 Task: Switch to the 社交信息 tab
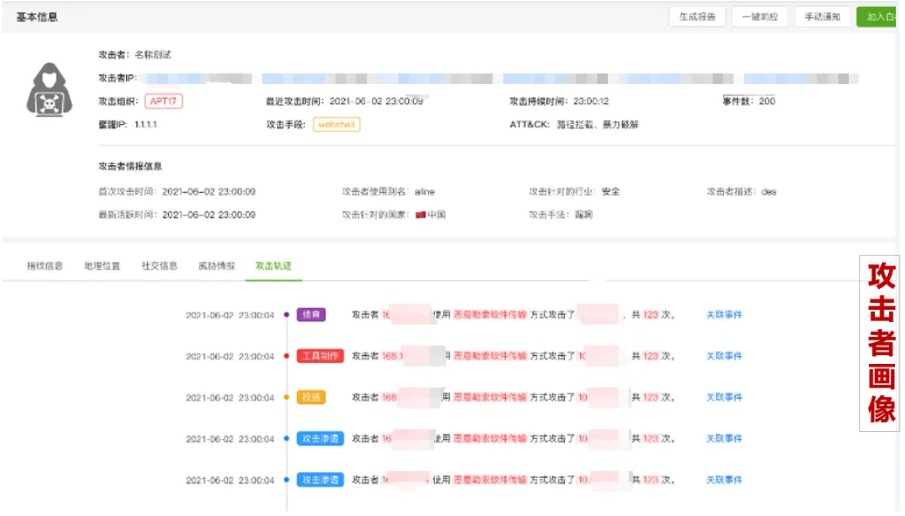click(159, 266)
